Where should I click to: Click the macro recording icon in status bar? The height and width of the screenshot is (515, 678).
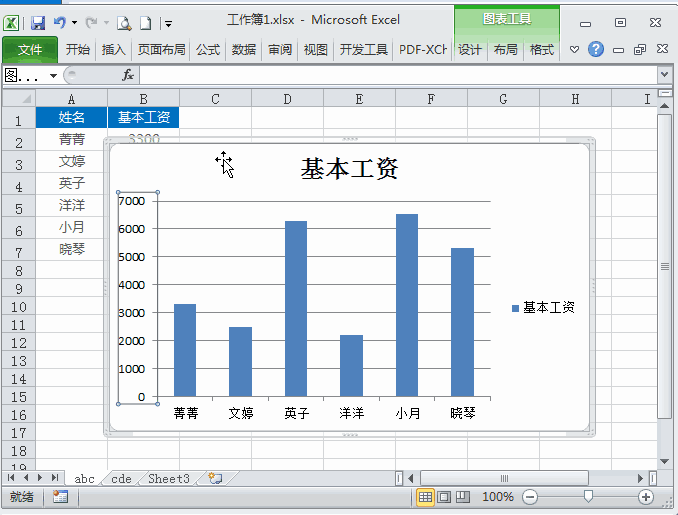pos(60,497)
